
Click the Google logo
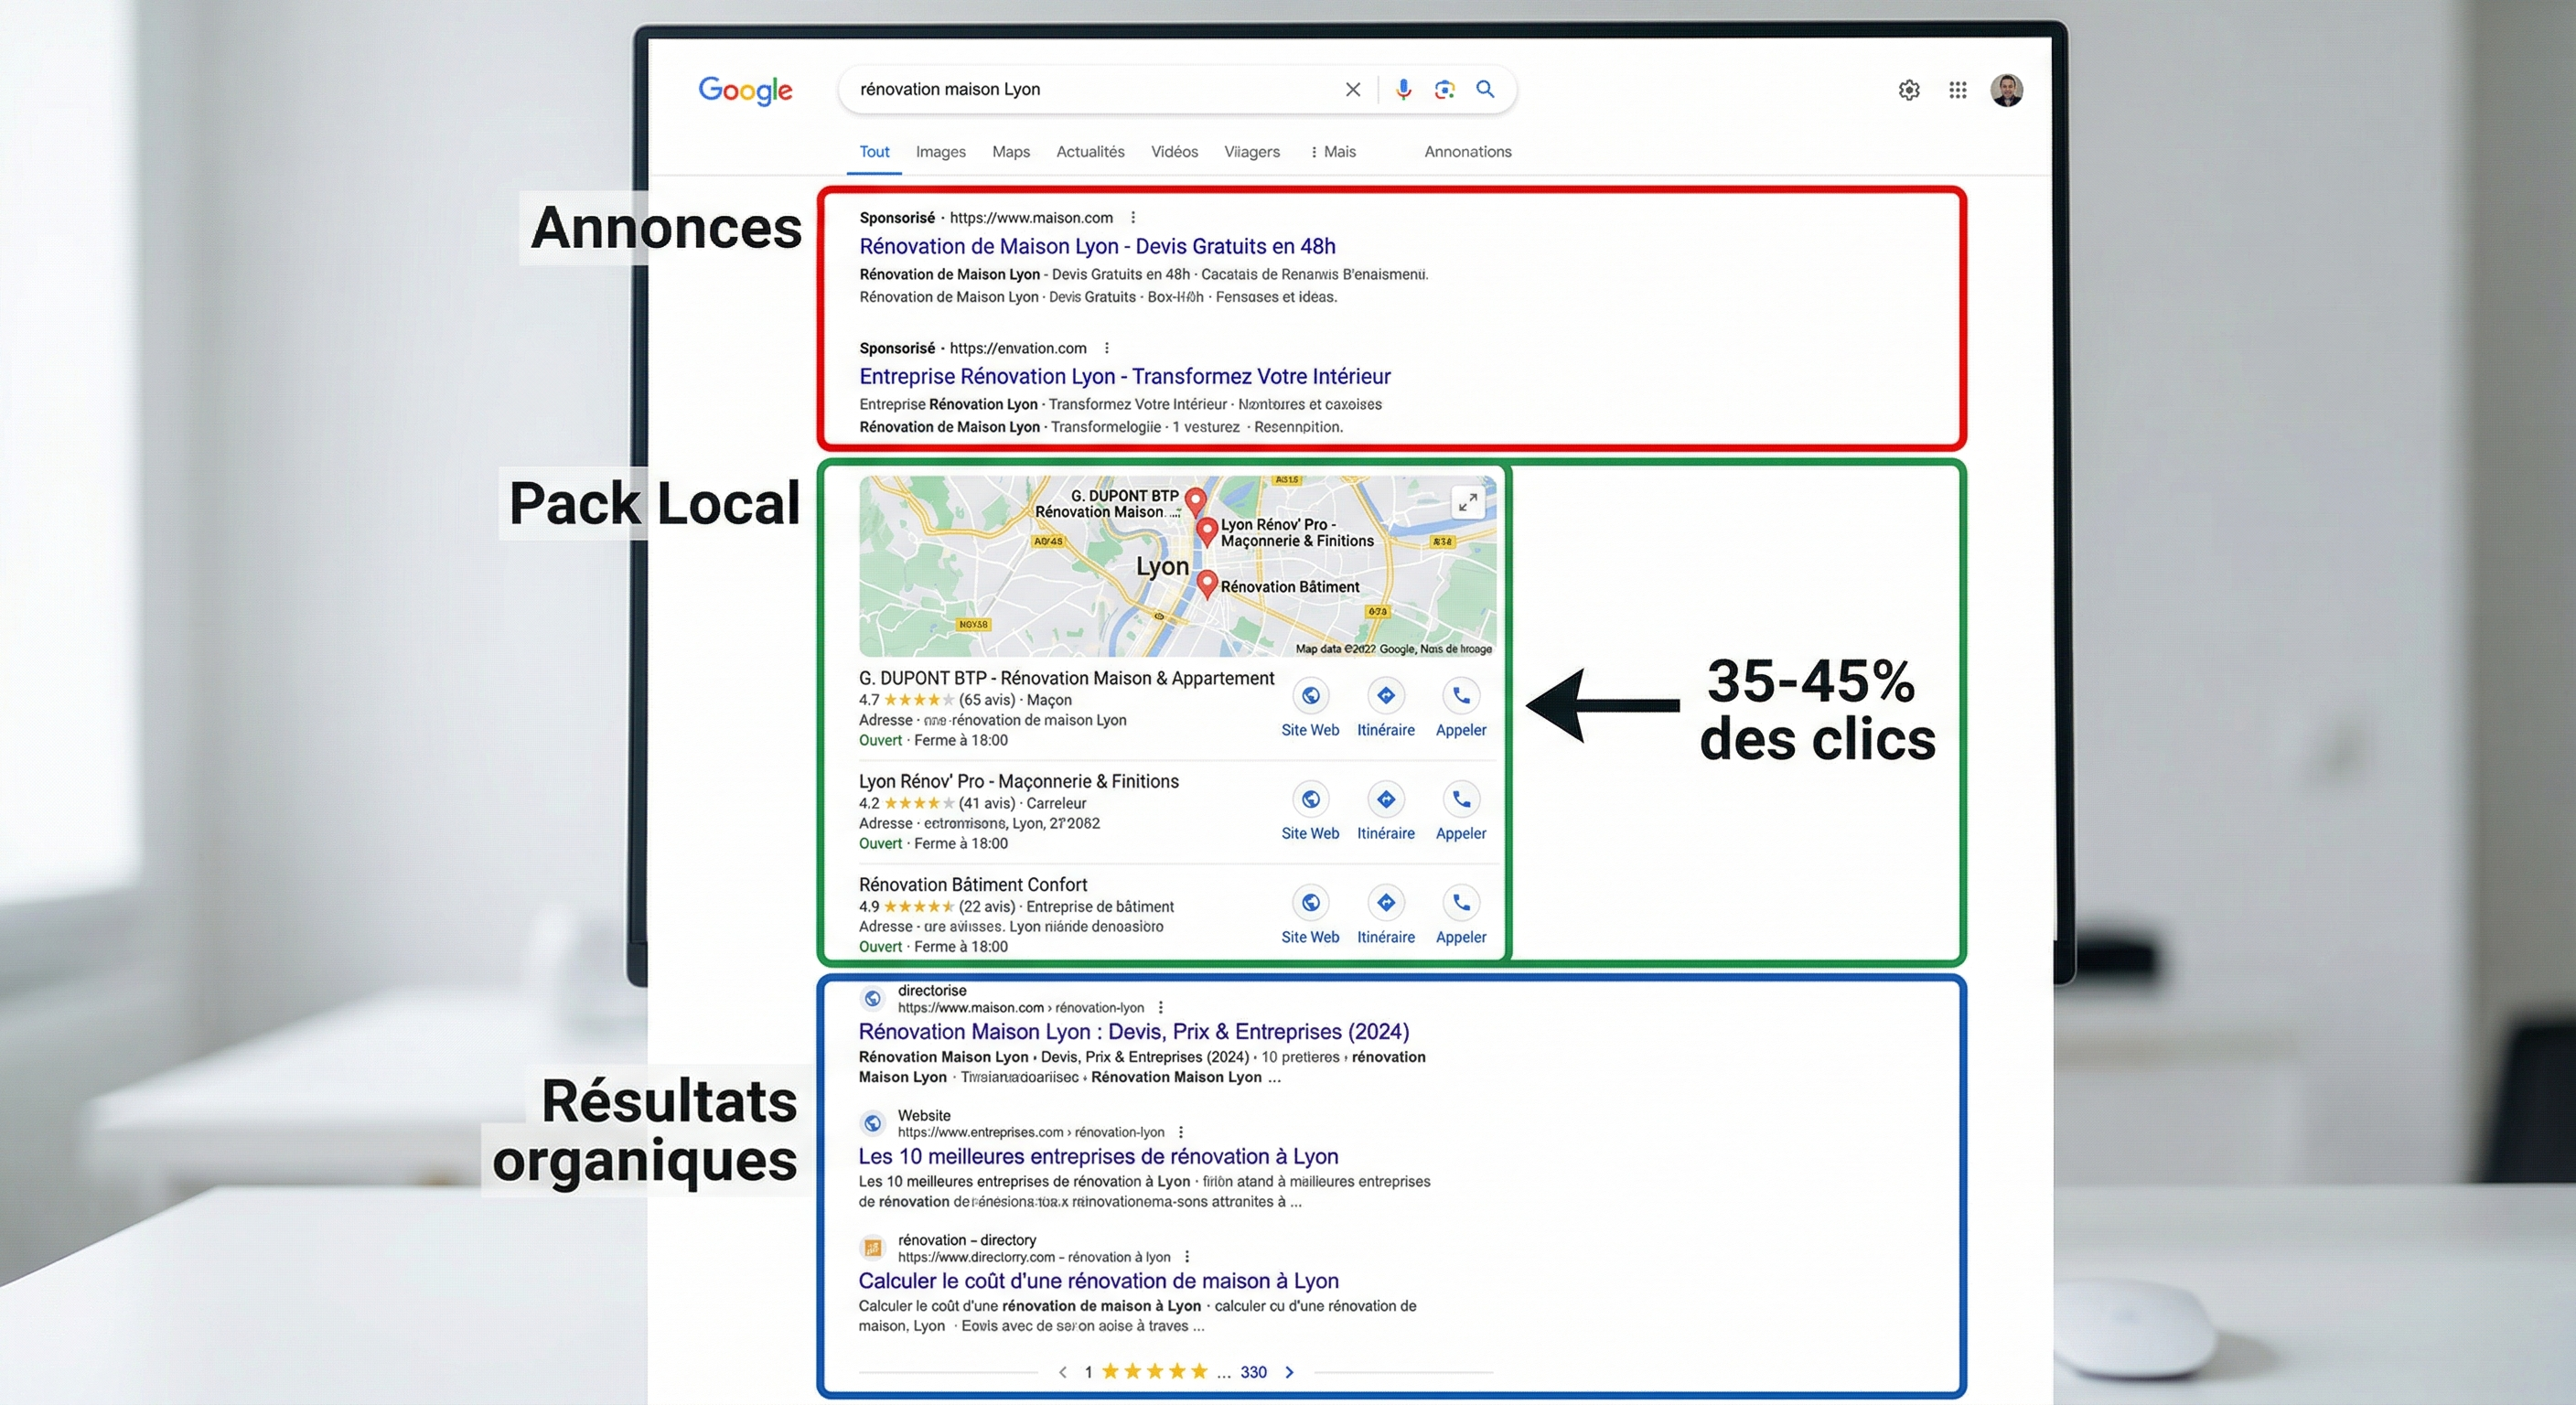tap(745, 91)
